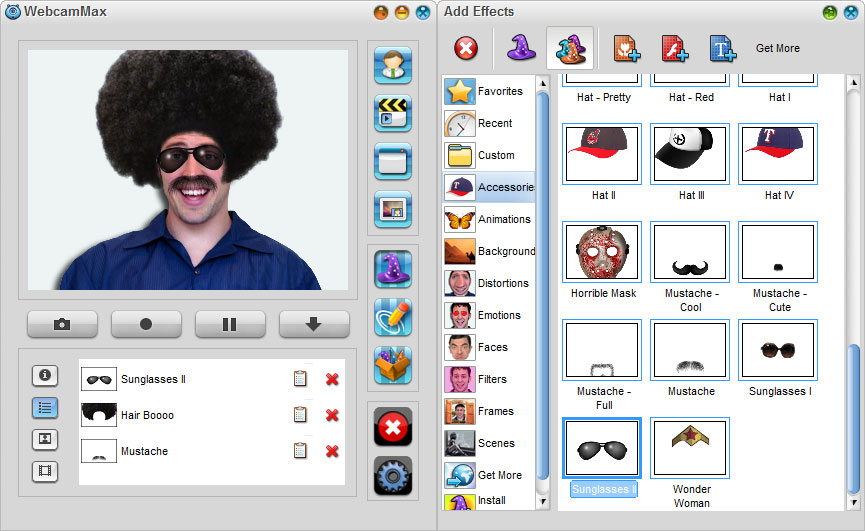Click clipboard icon next to Hair Boooo
Image resolution: width=865 pixels, height=531 pixels.
click(x=300, y=415)
